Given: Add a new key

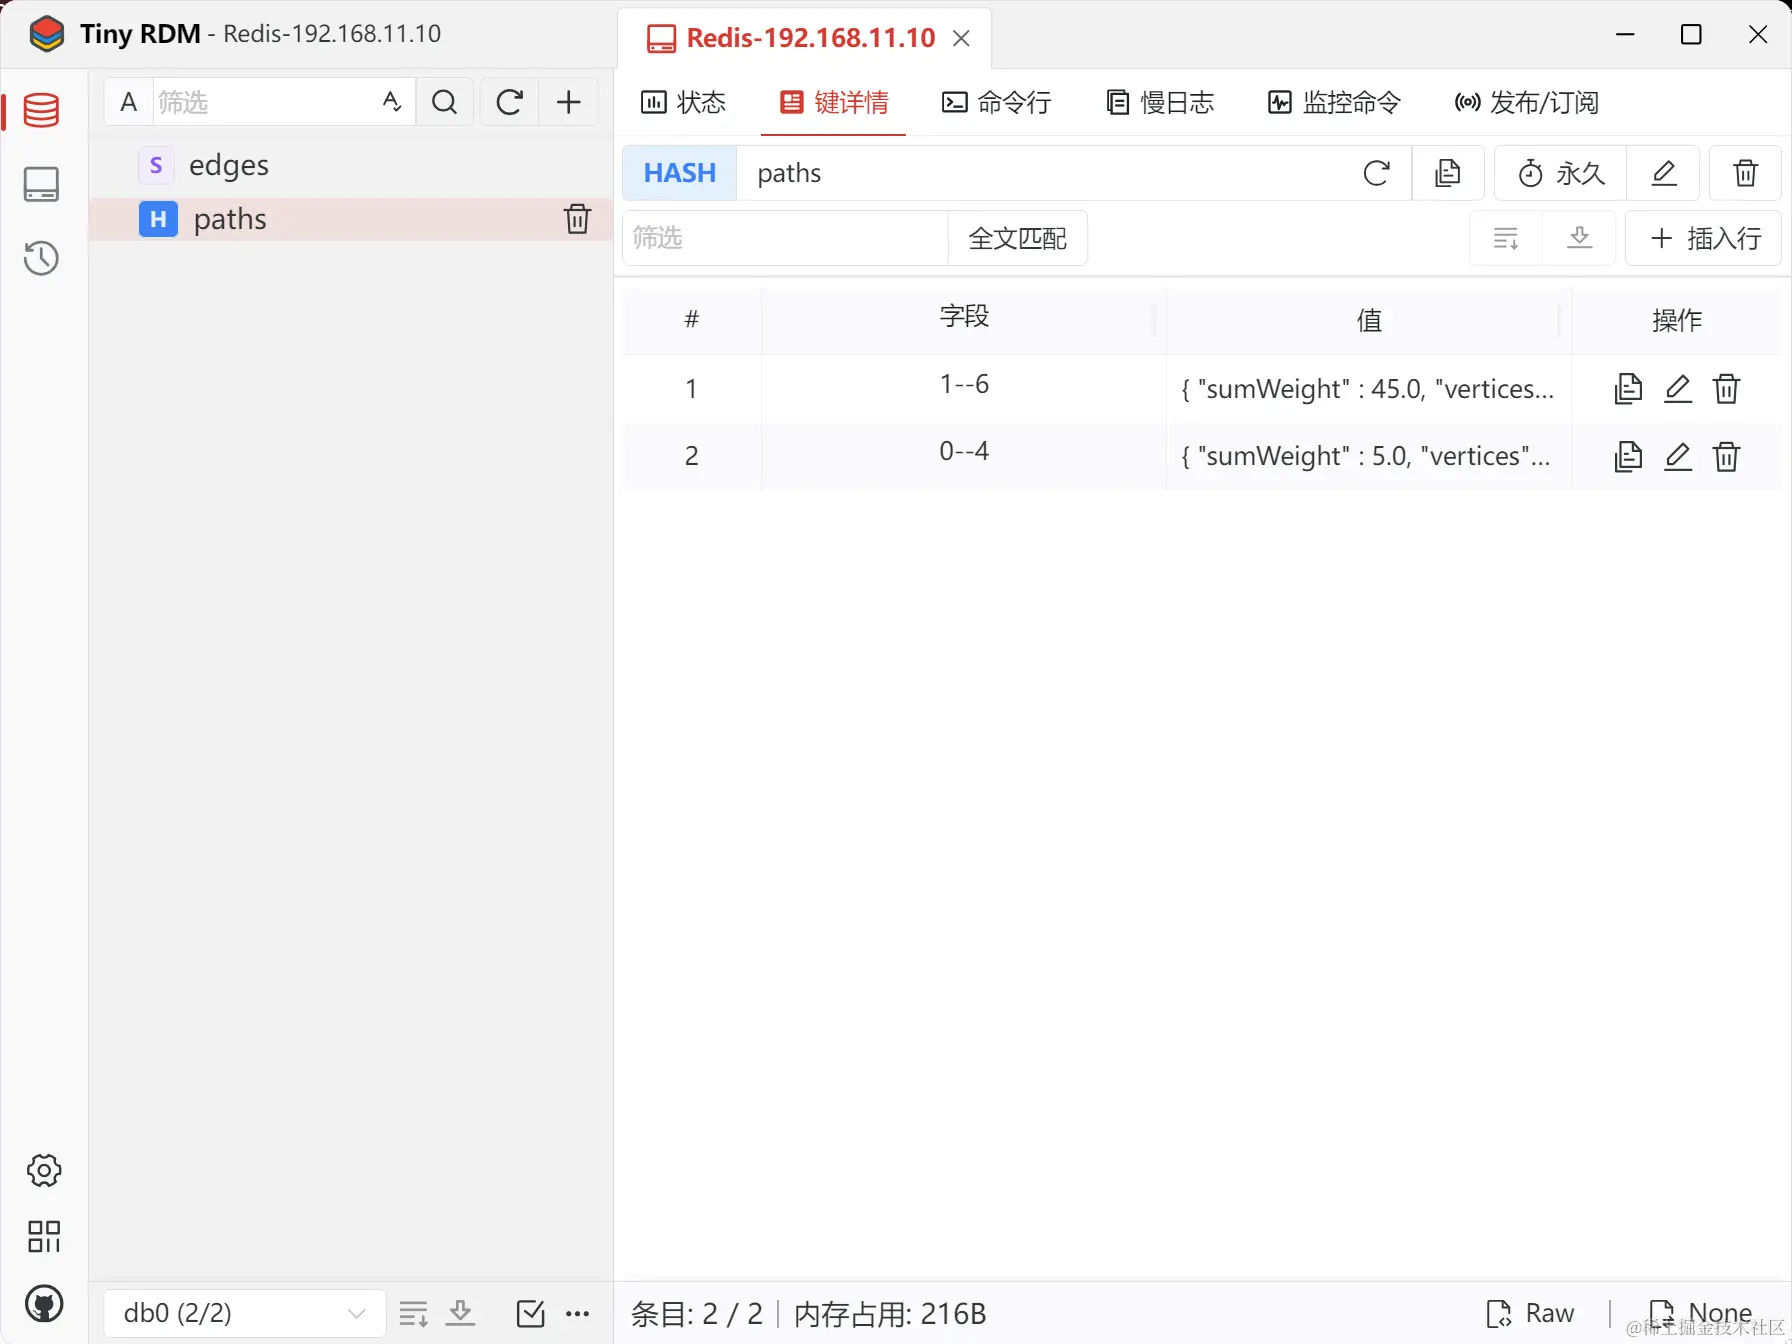Looking at the screenshot, I should (x=569, y=102).
